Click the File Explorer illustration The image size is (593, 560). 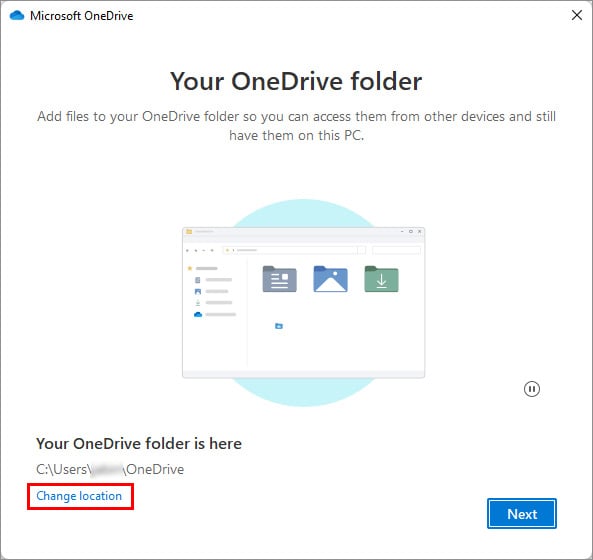pos(303,302)
